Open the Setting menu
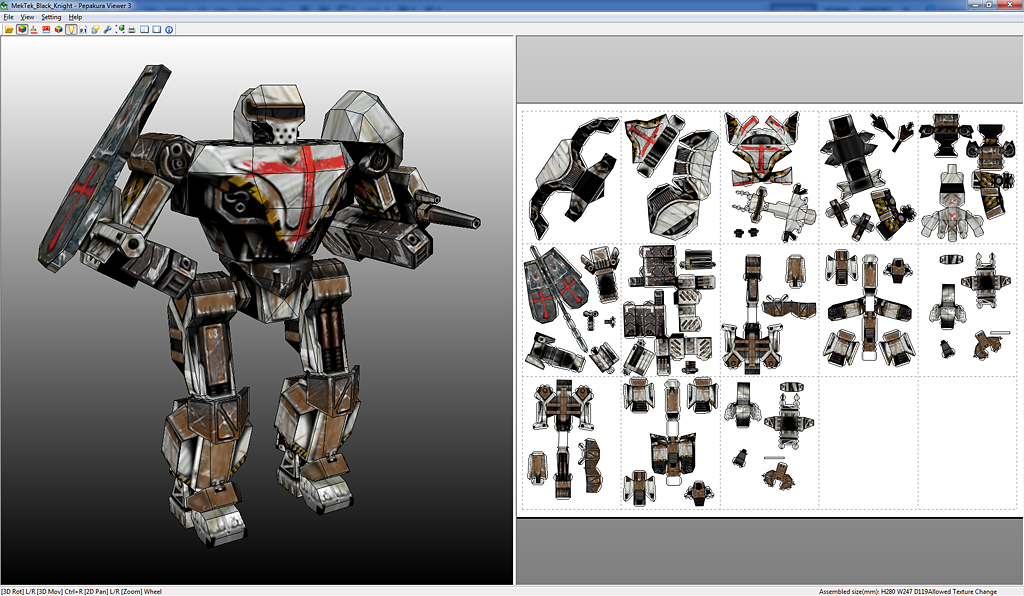1024x596 pixels. point(51,17)
